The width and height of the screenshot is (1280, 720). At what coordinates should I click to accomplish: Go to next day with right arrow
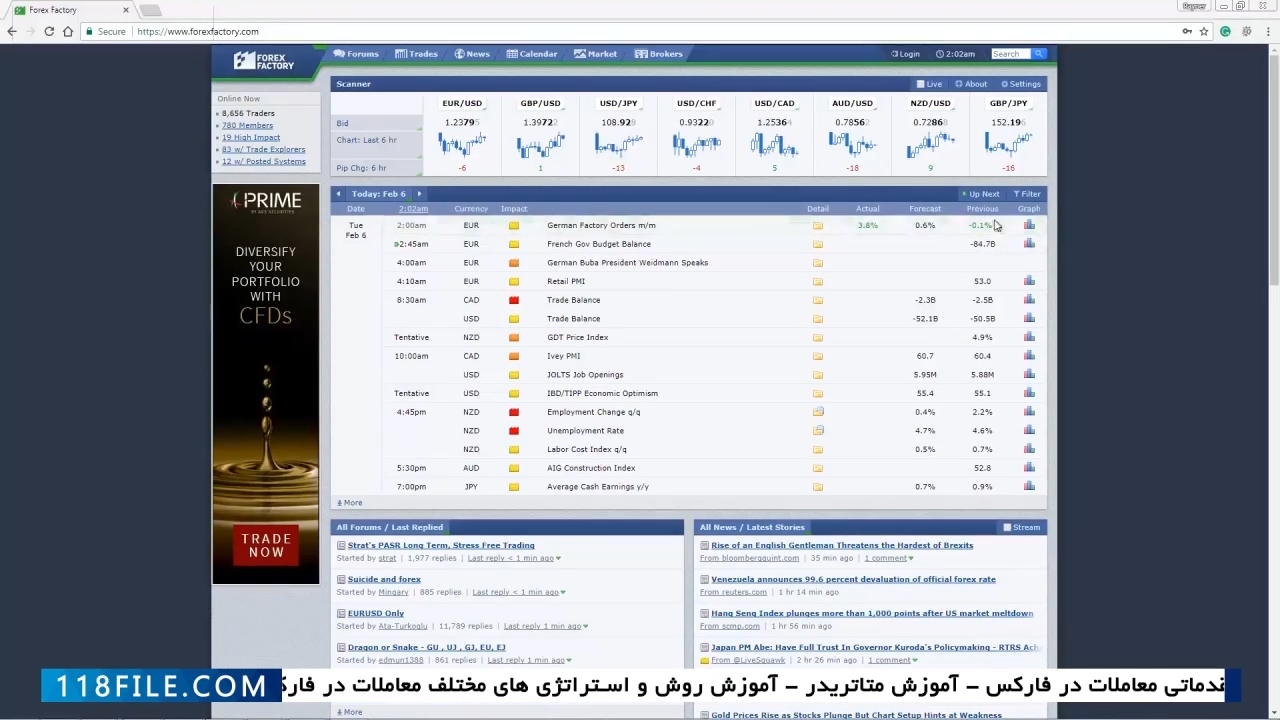click(419, 194)
